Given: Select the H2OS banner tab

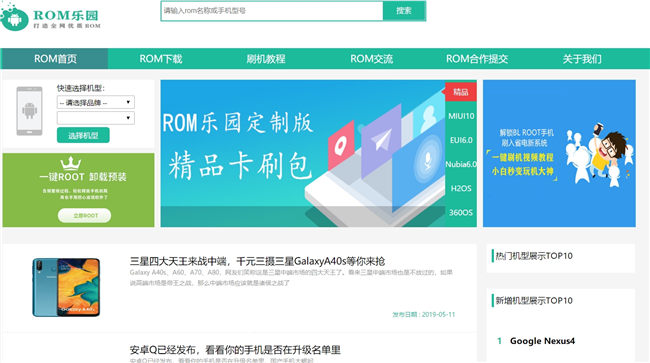Looking at the screenshot, I should 461,188.
